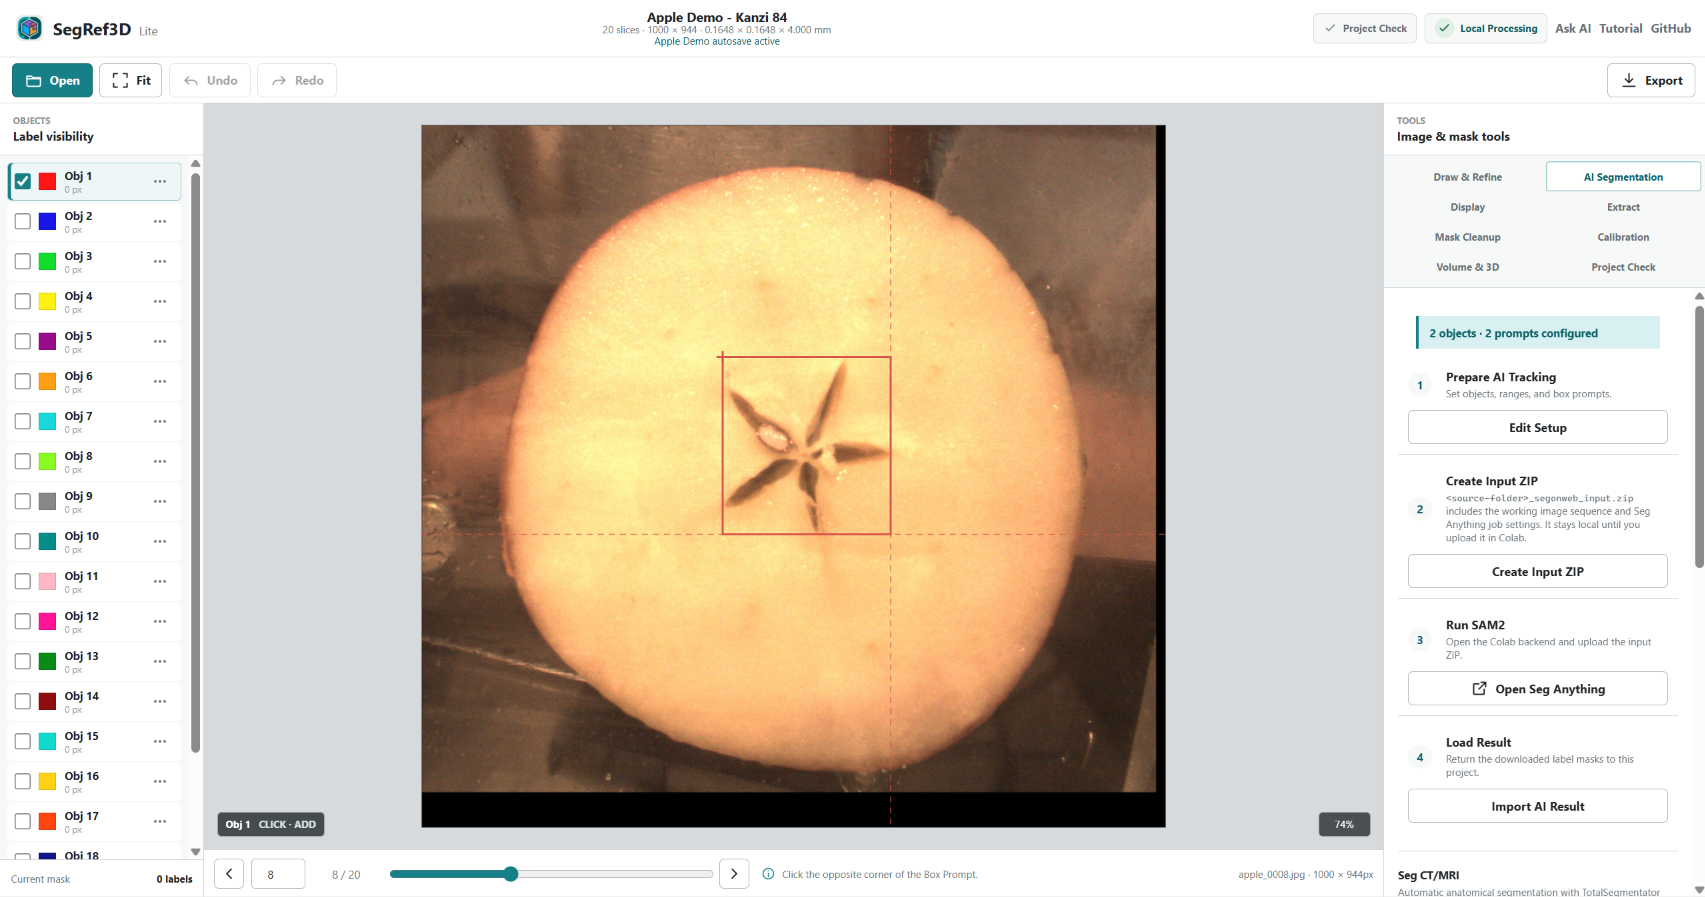Click the Edit Setup button
This screenshot has width=1705, height=897.
click(1537, 427)
